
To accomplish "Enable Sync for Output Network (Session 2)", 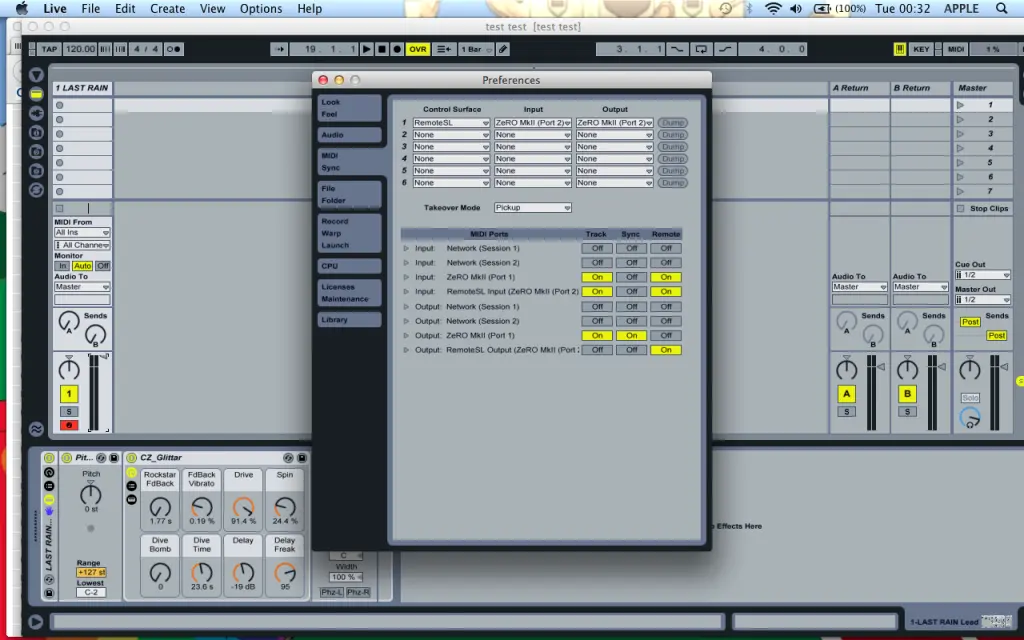I will coord(631,321).
